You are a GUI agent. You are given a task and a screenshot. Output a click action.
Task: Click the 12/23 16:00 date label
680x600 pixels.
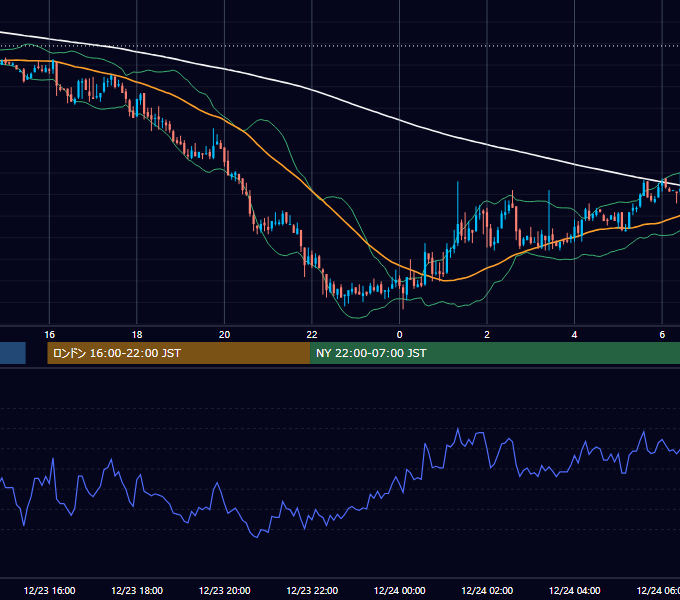pos(49,590)
